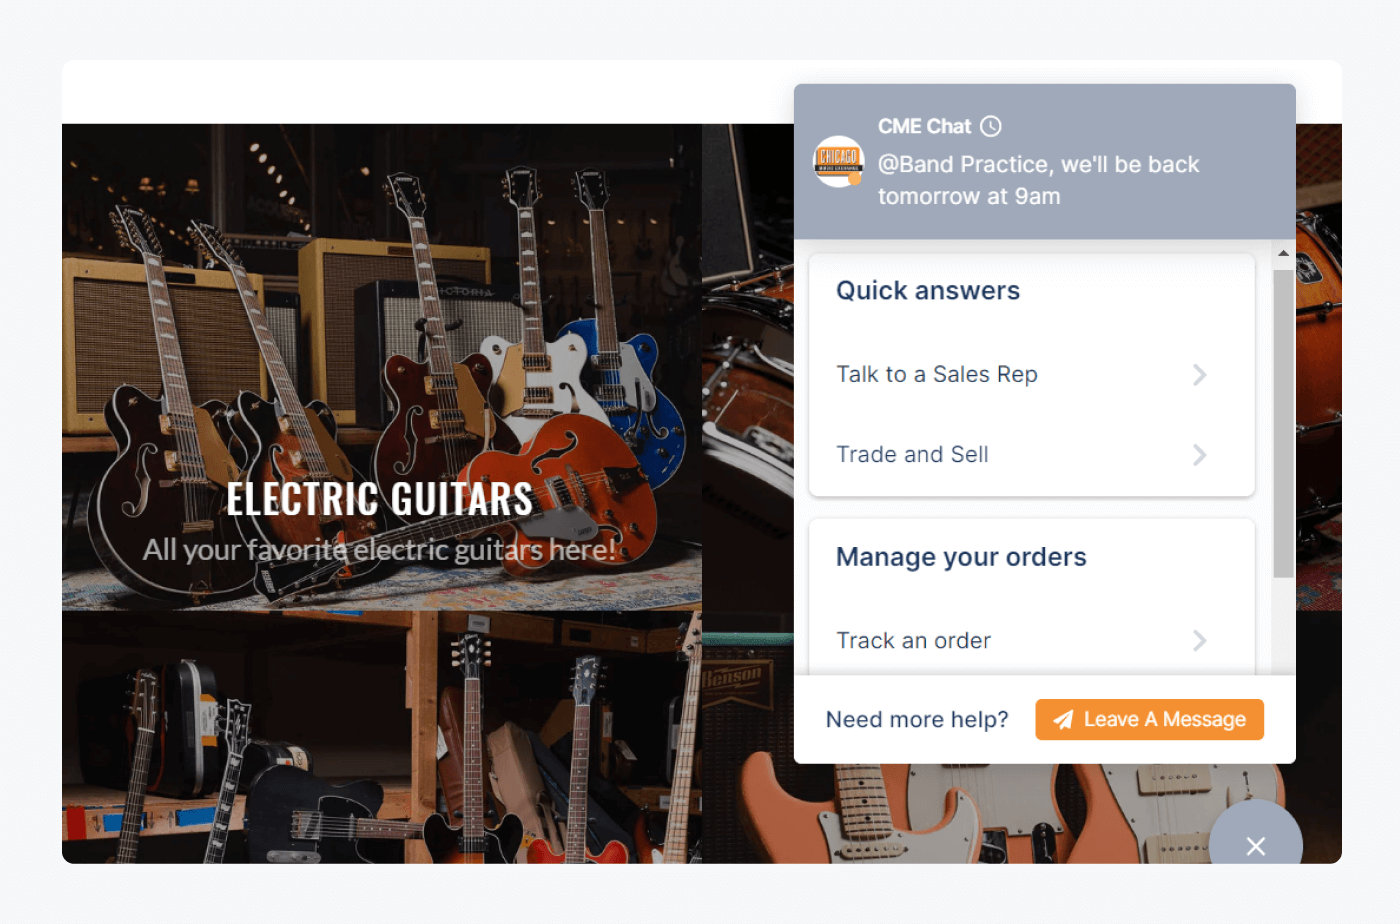The image size is (1400, 924).
Task: Click the Quick answers heading
Action: click(928, 291)
